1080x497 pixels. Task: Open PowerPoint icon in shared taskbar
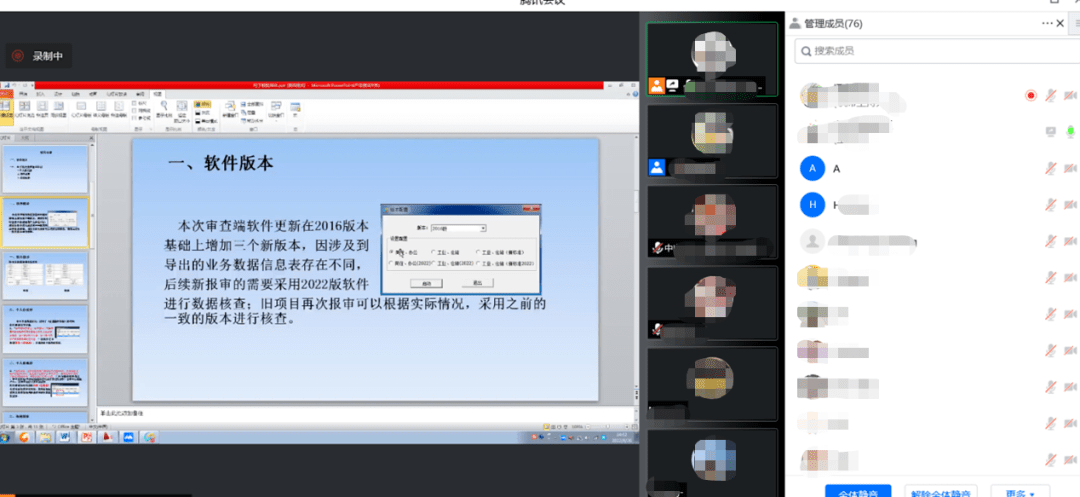pyautogui.click(x=86, y=437)
